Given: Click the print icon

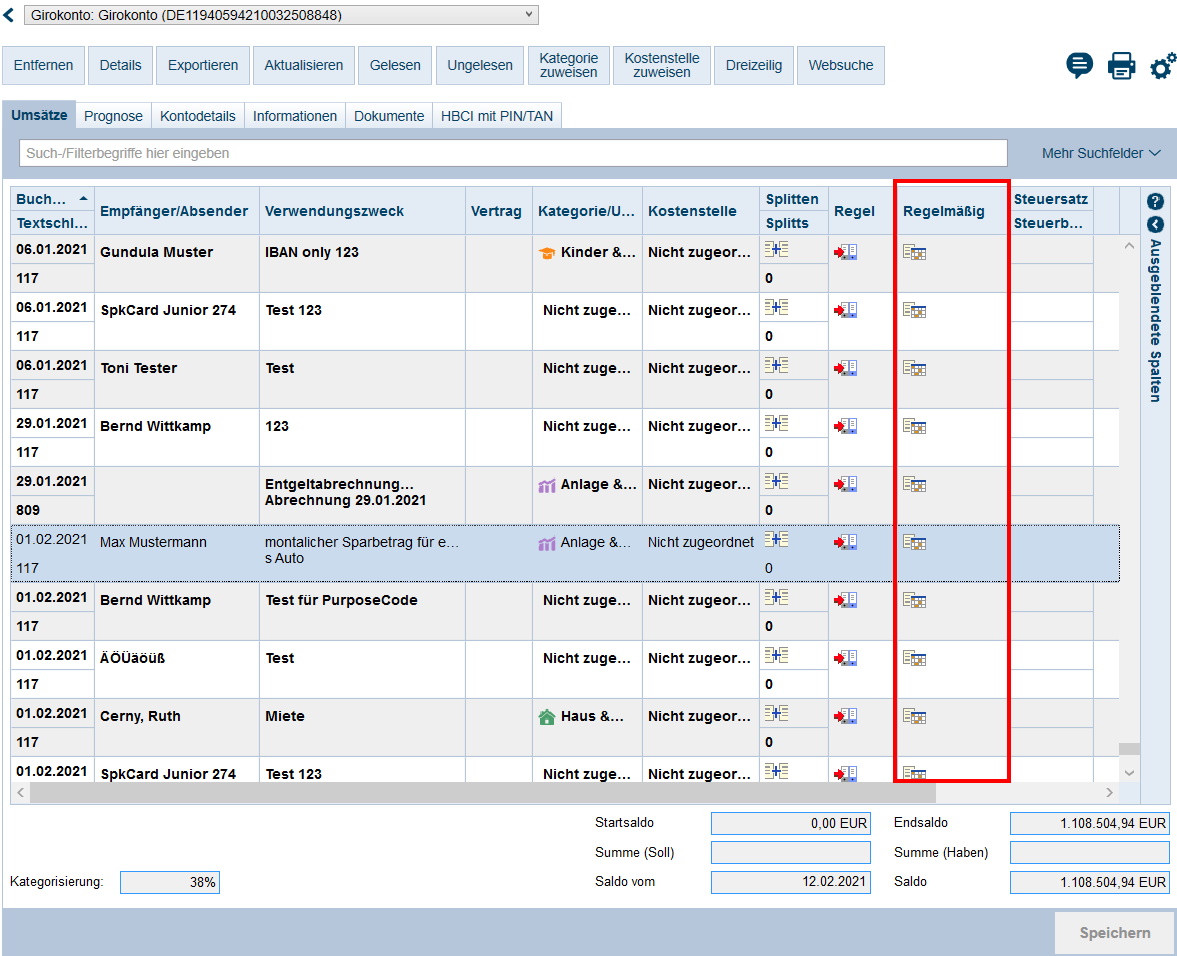Looking at the screenshot, I should (x=1121, y=67).
